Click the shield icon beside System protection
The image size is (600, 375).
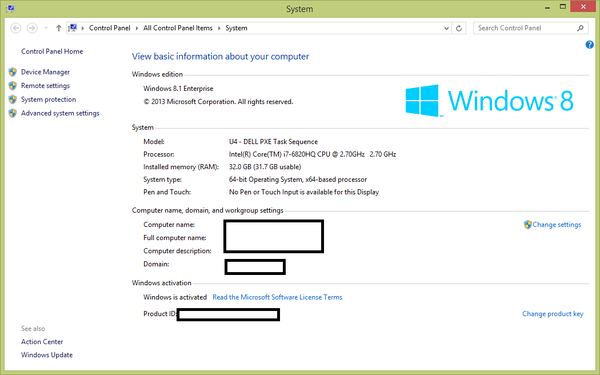(x=13, y=99)
